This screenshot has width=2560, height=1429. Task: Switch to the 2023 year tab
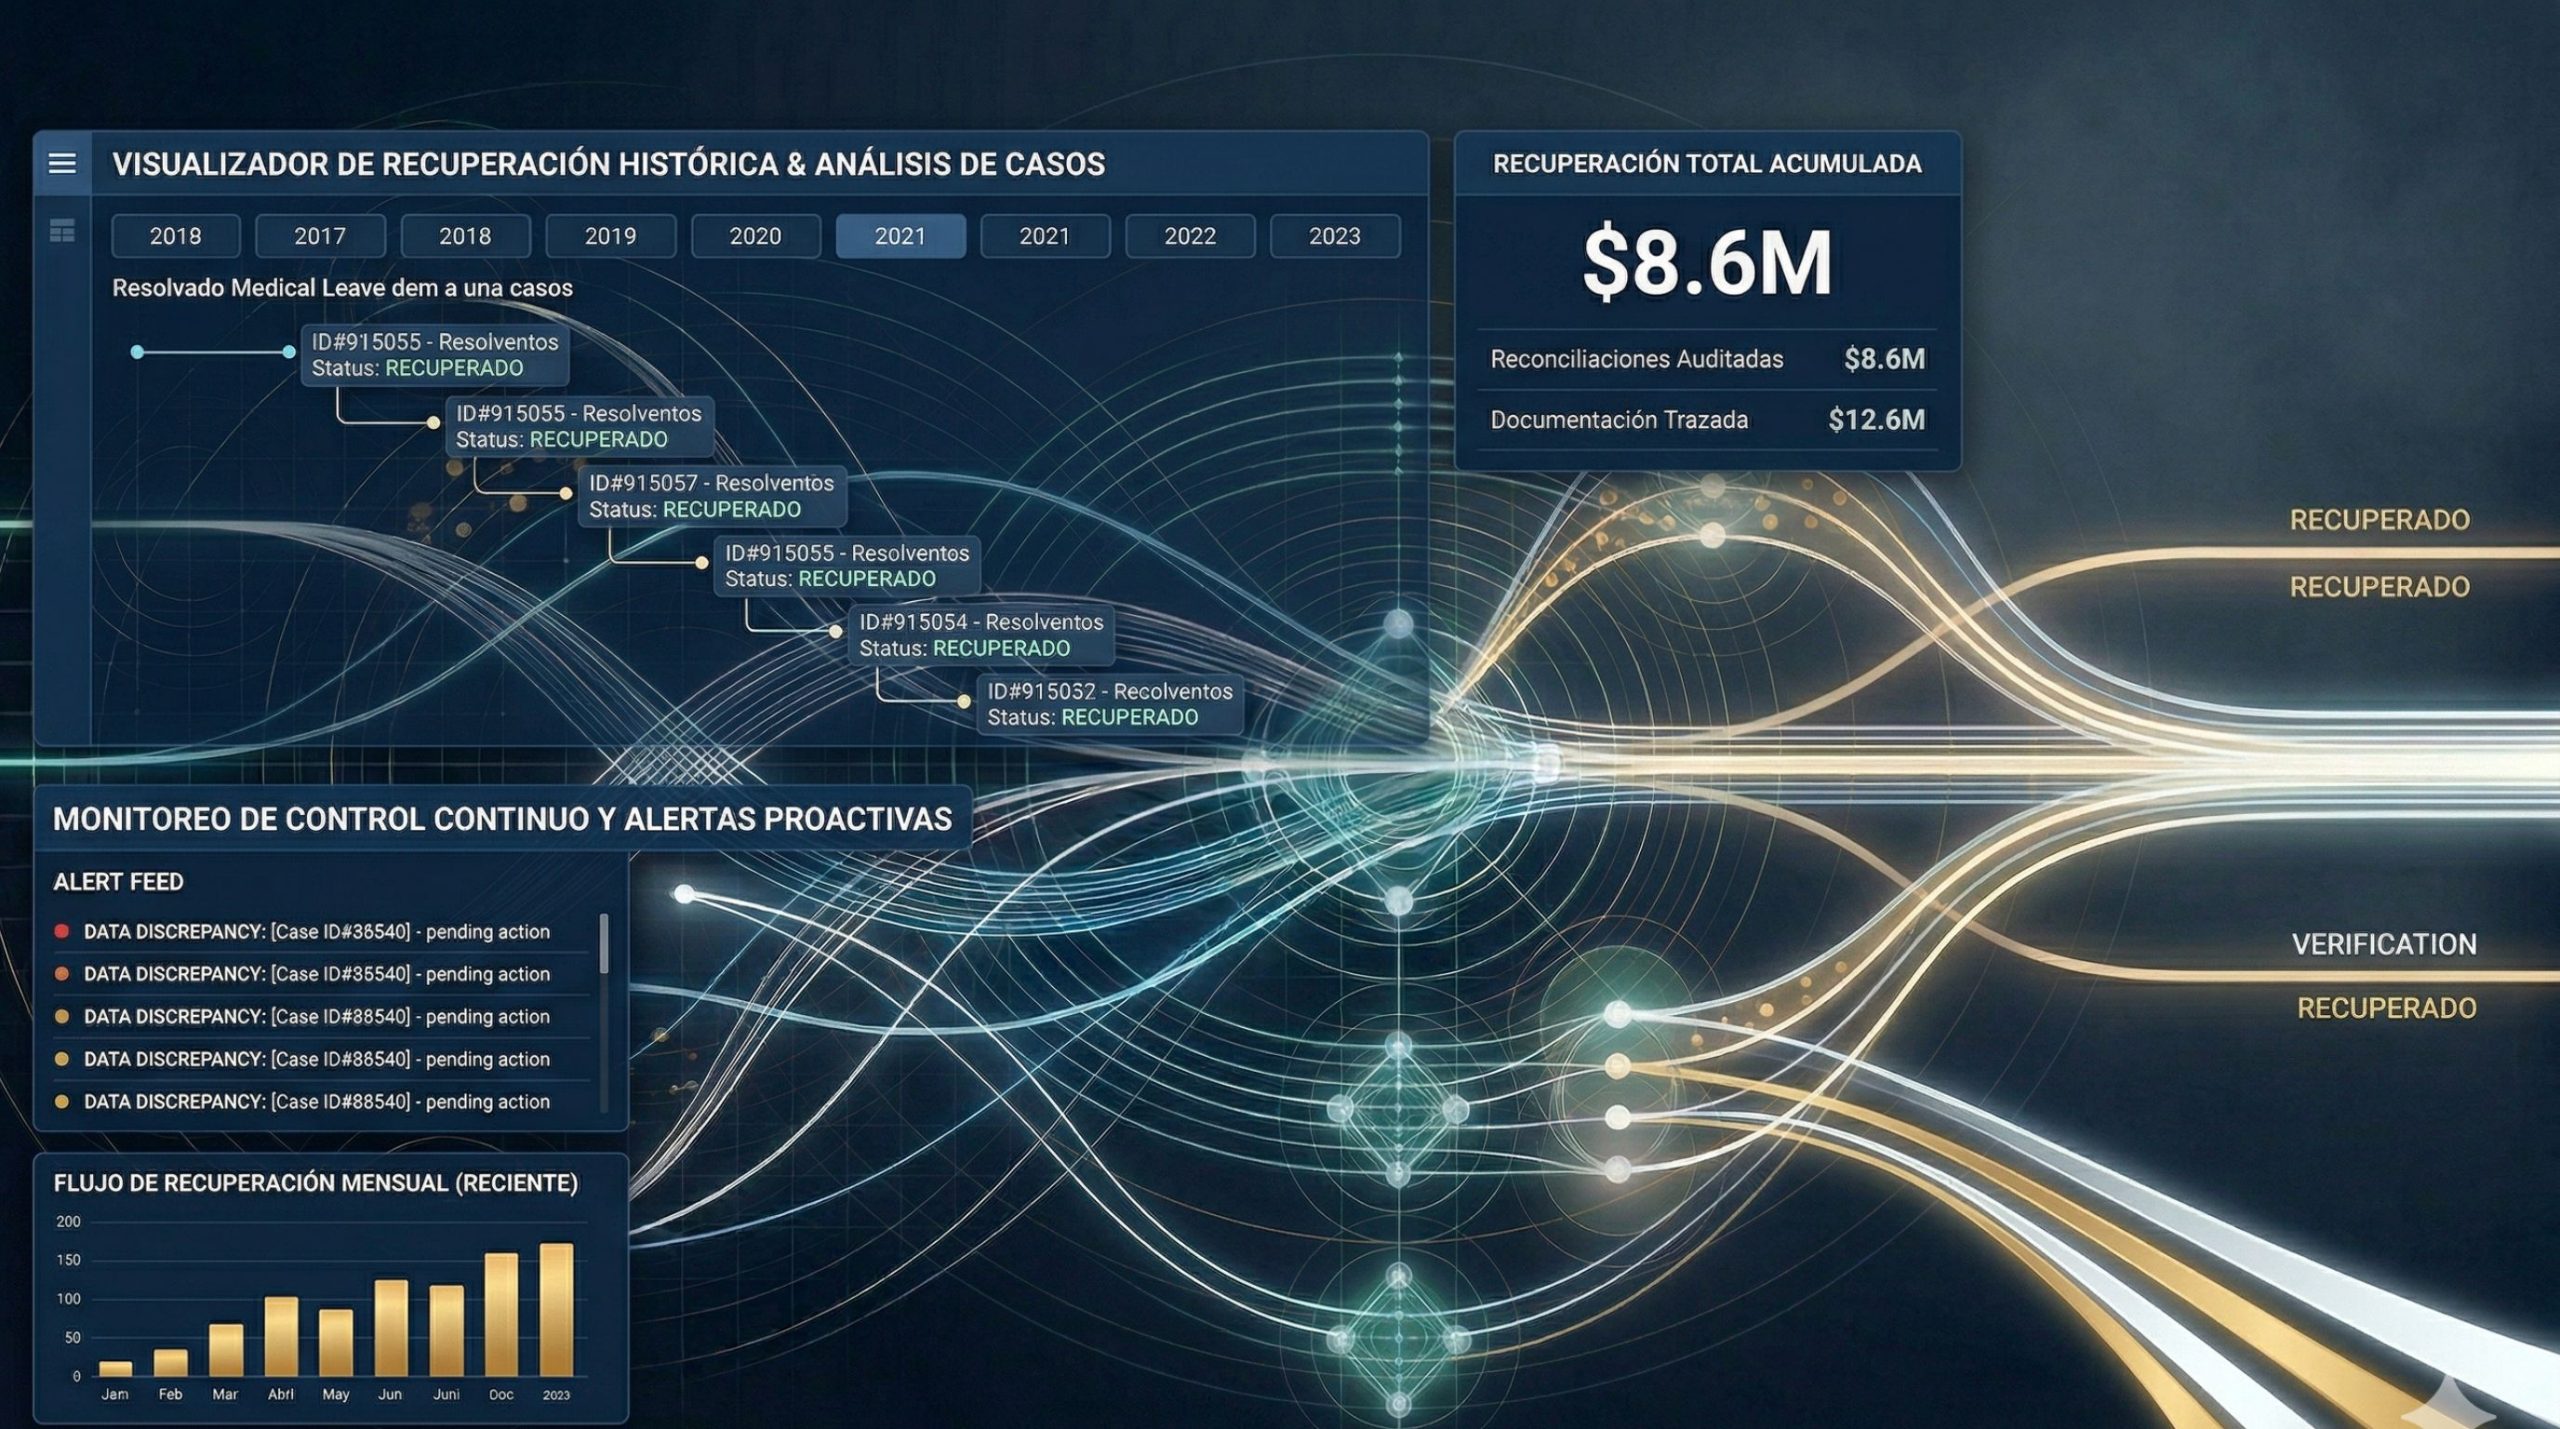point(1334,236)
